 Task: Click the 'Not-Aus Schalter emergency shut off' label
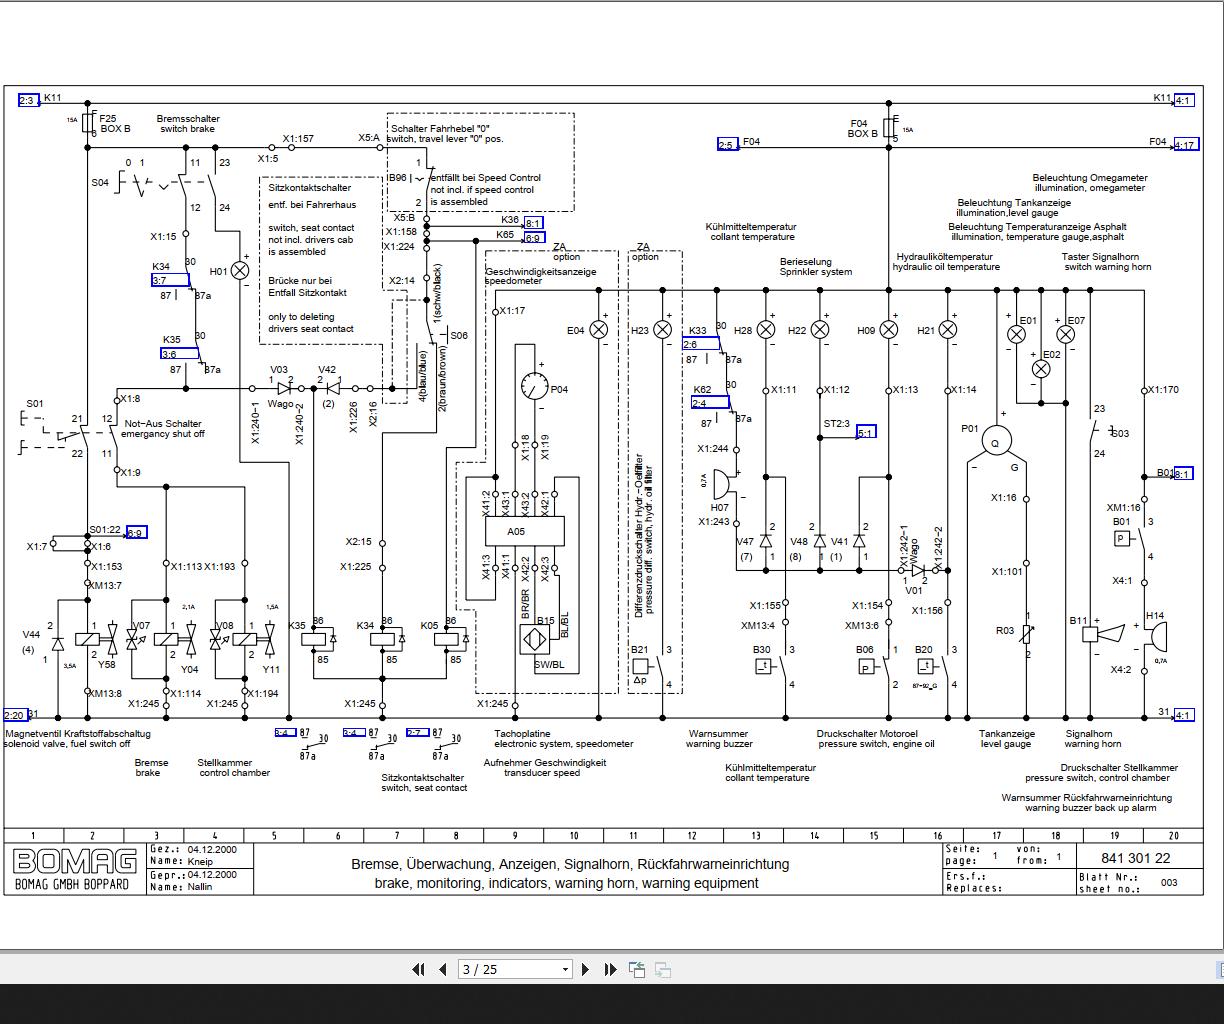(163, 429)
